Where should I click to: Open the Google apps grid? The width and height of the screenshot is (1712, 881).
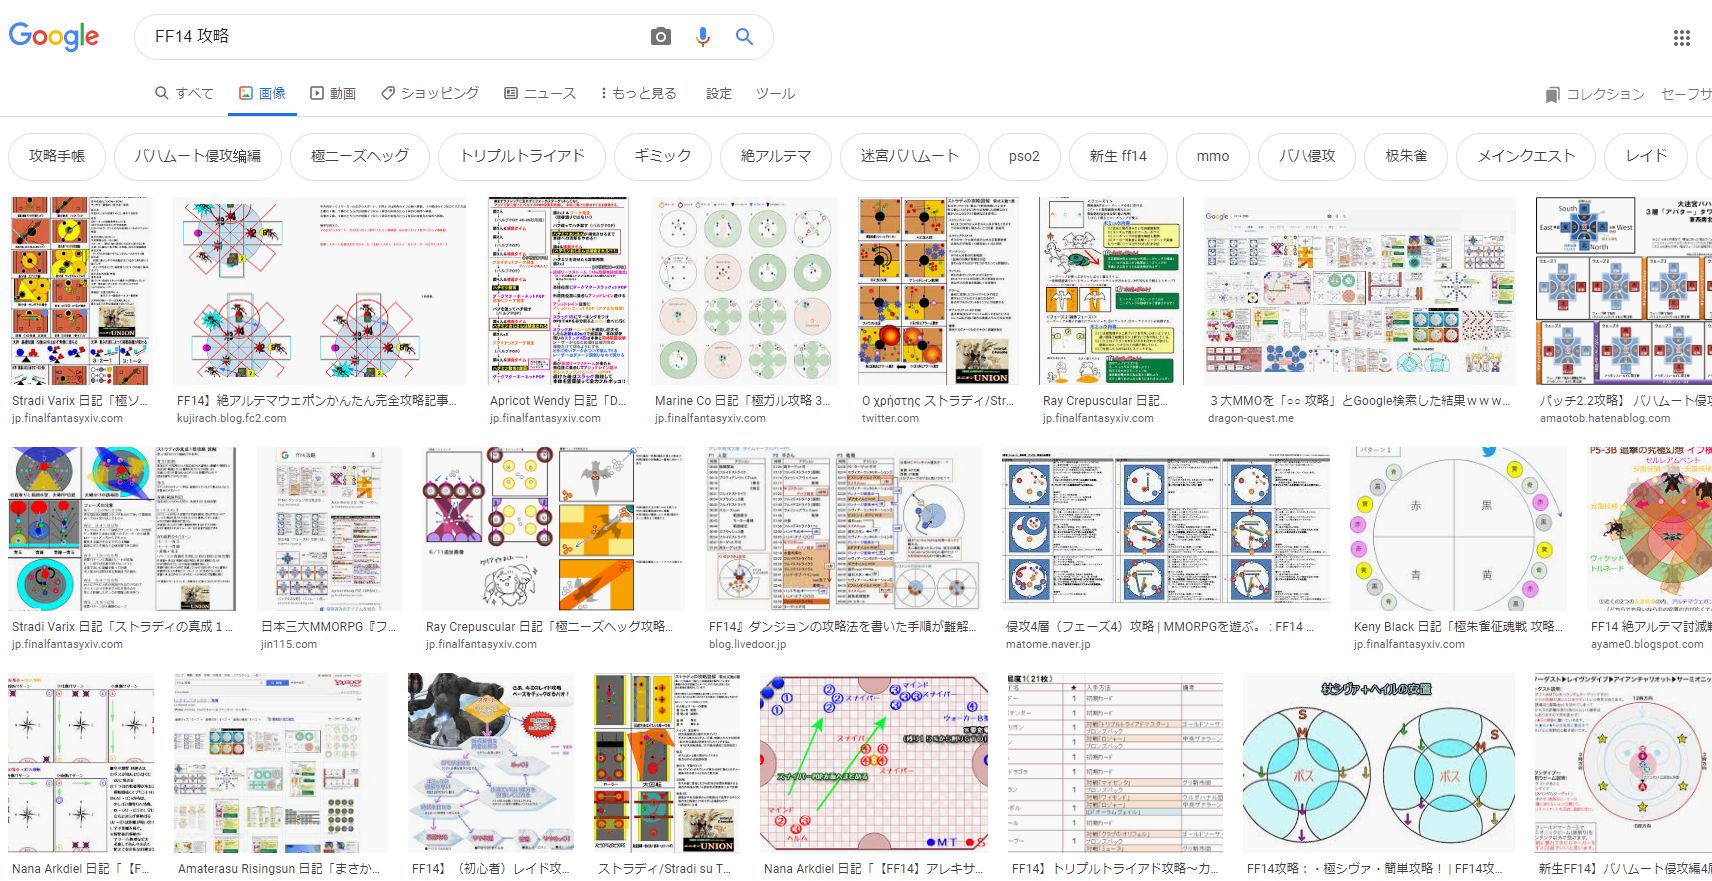(1682, 38)
